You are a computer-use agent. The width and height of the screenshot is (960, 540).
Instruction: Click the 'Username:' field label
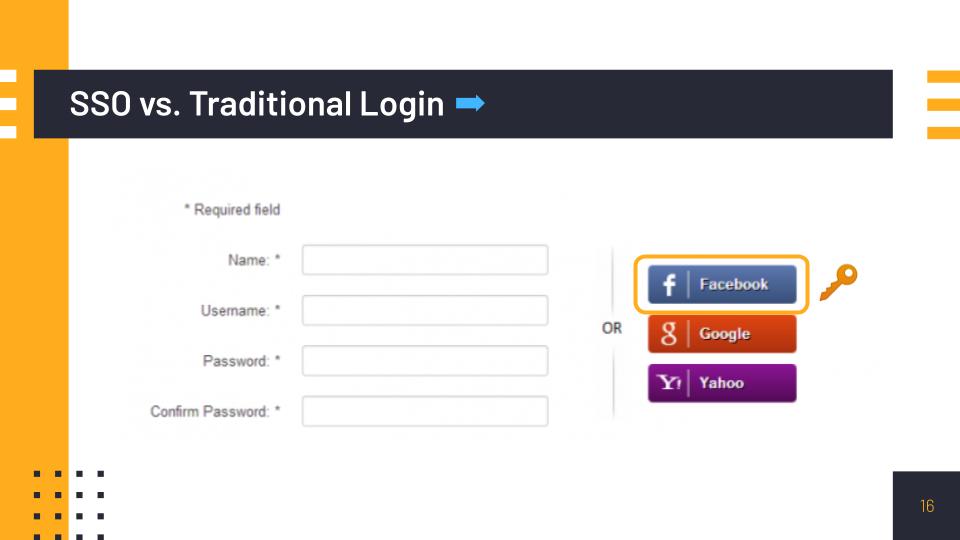tap(235, 311)
